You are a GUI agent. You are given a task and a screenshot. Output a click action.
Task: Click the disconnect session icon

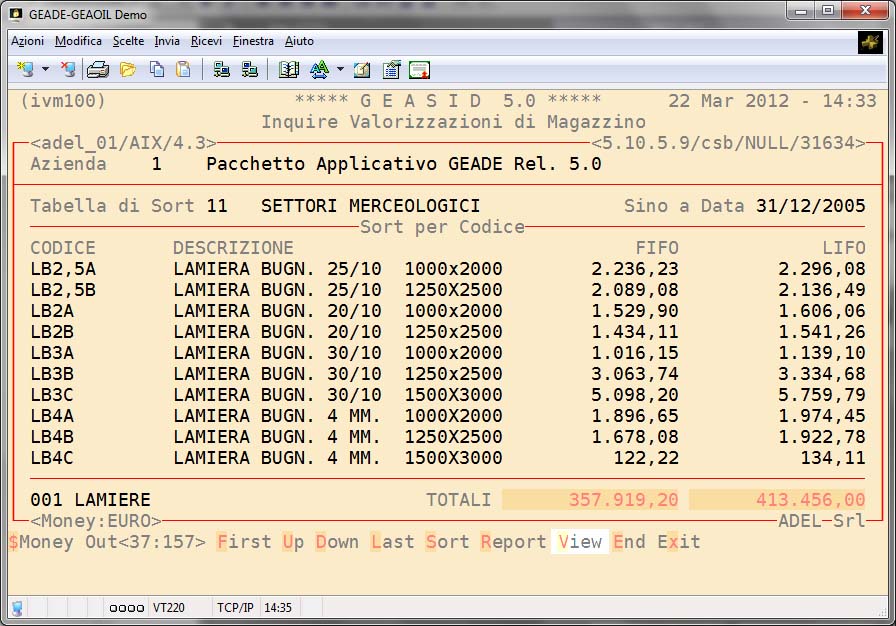67,69
